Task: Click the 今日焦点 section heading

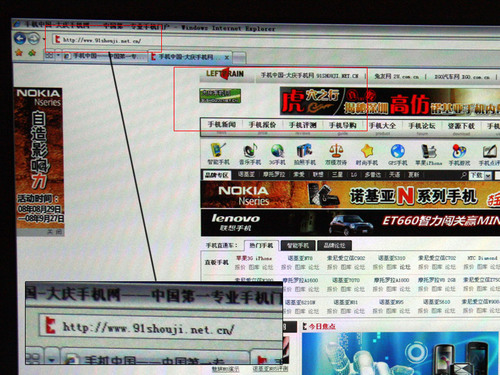Action: tap(322, 326)
